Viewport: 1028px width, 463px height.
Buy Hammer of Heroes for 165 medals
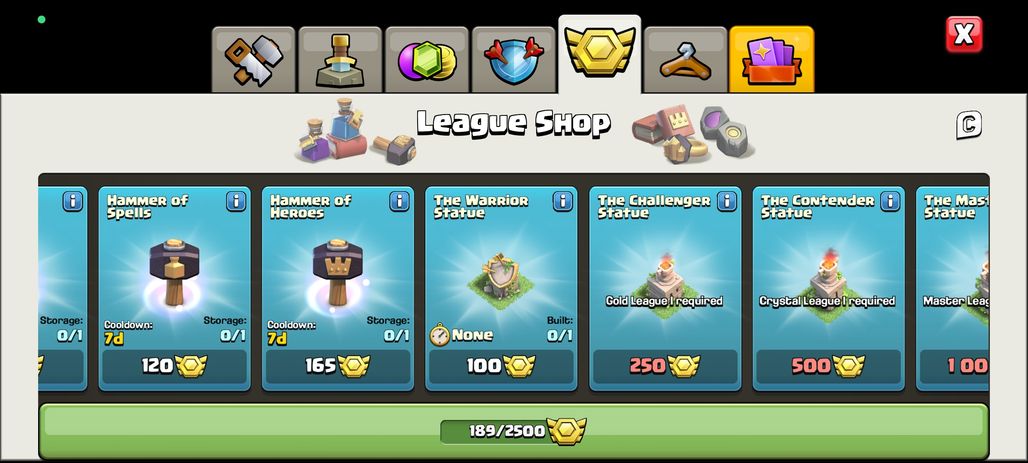tap(338, 366)
